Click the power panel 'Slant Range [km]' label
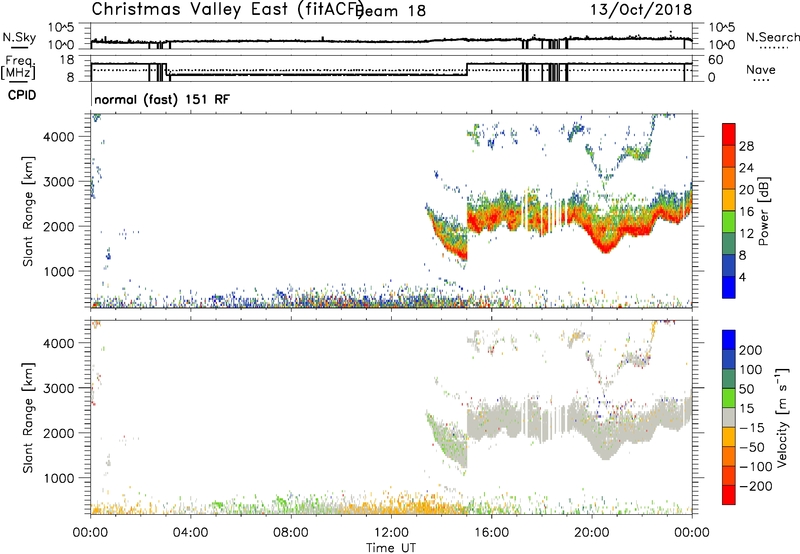The width and height of the screenshot is (800, 554). coord(28,211)
